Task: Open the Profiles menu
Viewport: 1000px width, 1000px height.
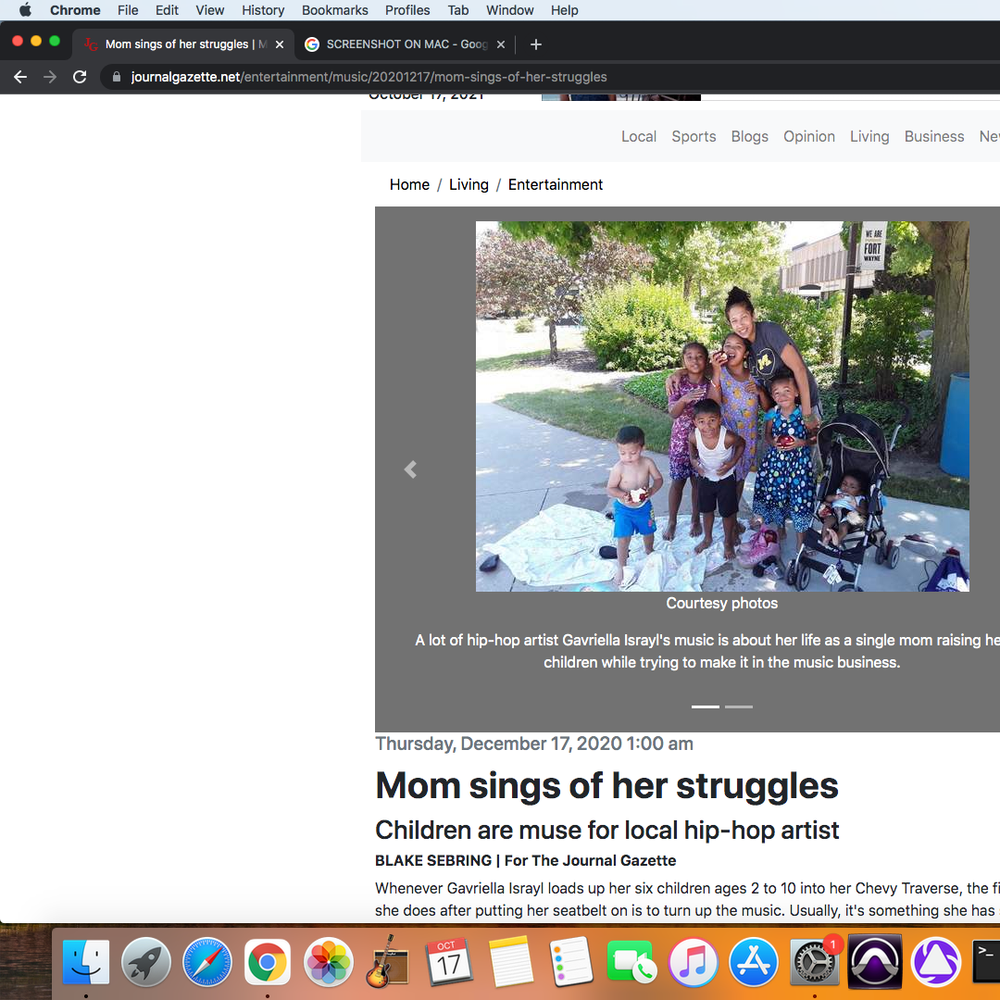Action: (x=408, y=10)
